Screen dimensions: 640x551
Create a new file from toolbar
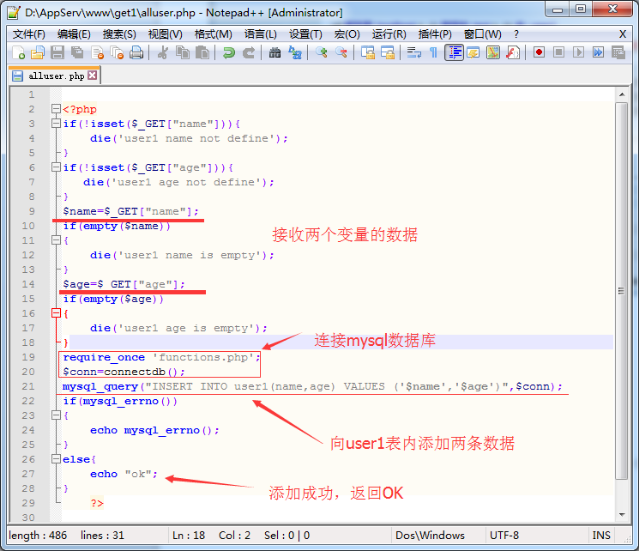coord(17,53)
